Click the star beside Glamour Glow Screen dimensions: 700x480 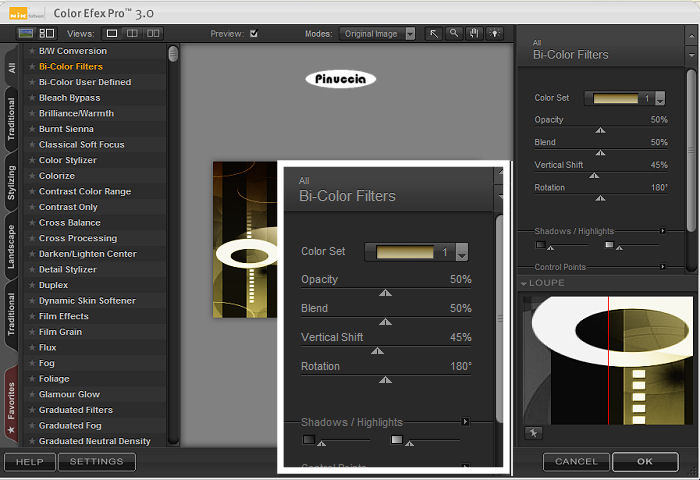[32, 394]
